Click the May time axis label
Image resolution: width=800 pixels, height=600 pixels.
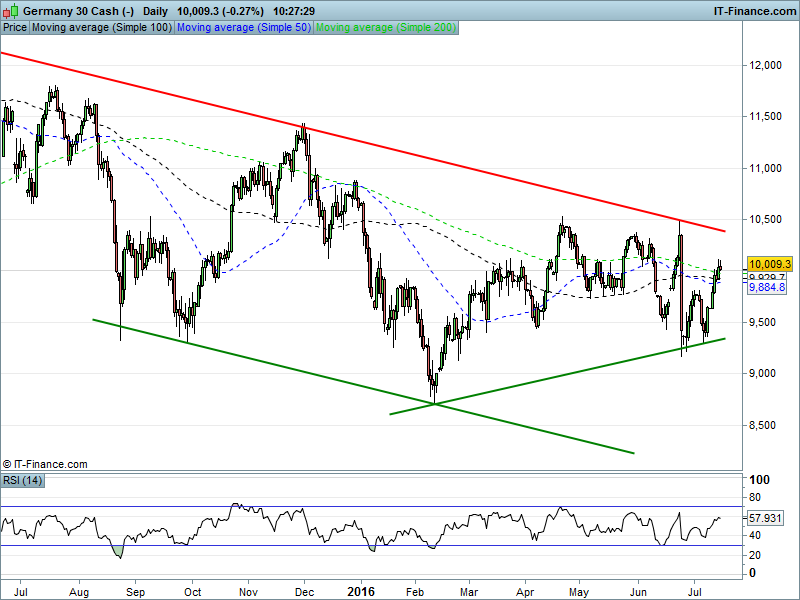click(579, 592)
